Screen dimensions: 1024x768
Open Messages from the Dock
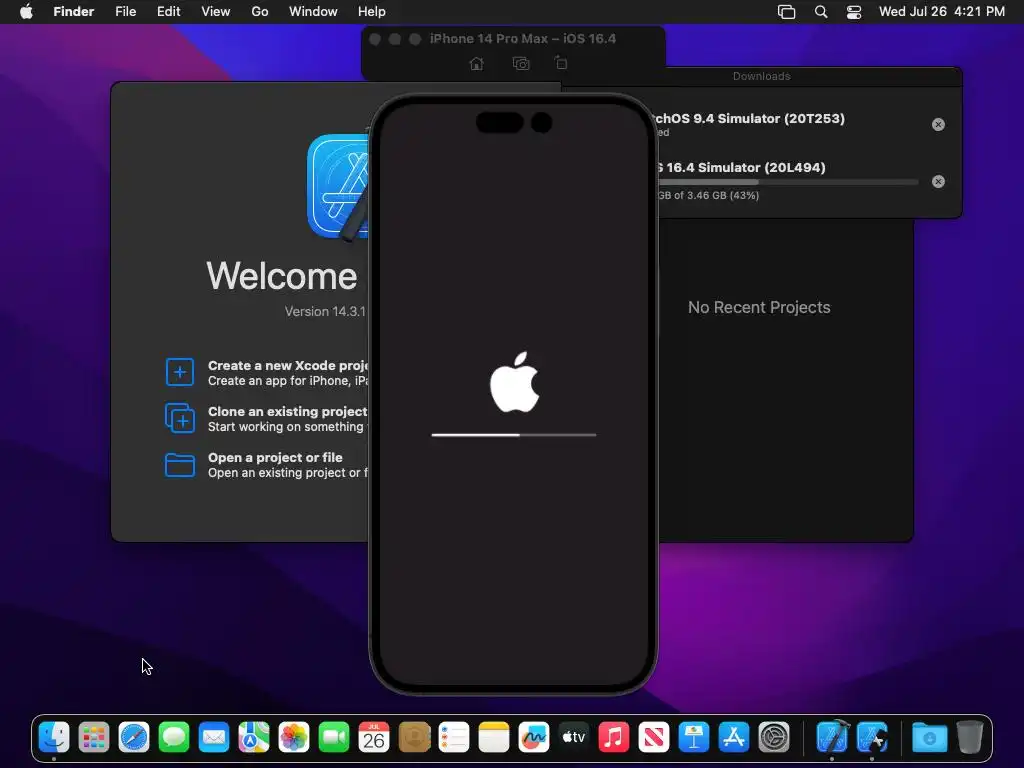pyautogui.click(x=174, y=738)
